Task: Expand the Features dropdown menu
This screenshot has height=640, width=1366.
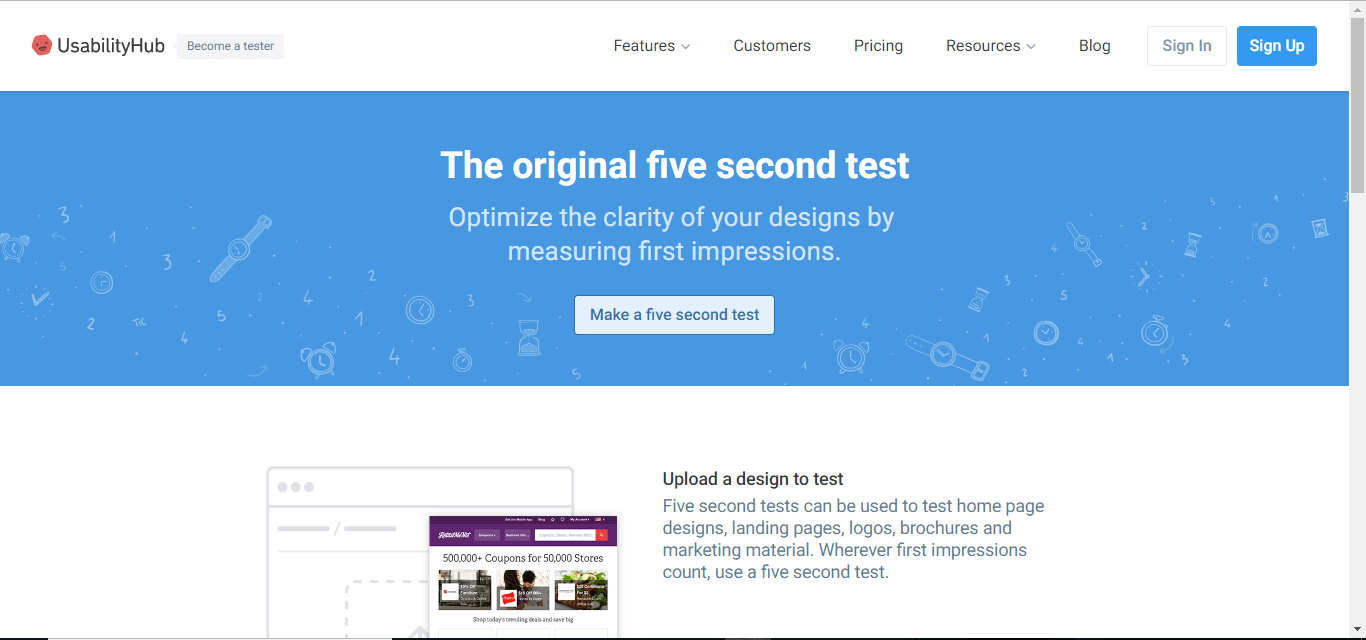Action: click(651, 46)
